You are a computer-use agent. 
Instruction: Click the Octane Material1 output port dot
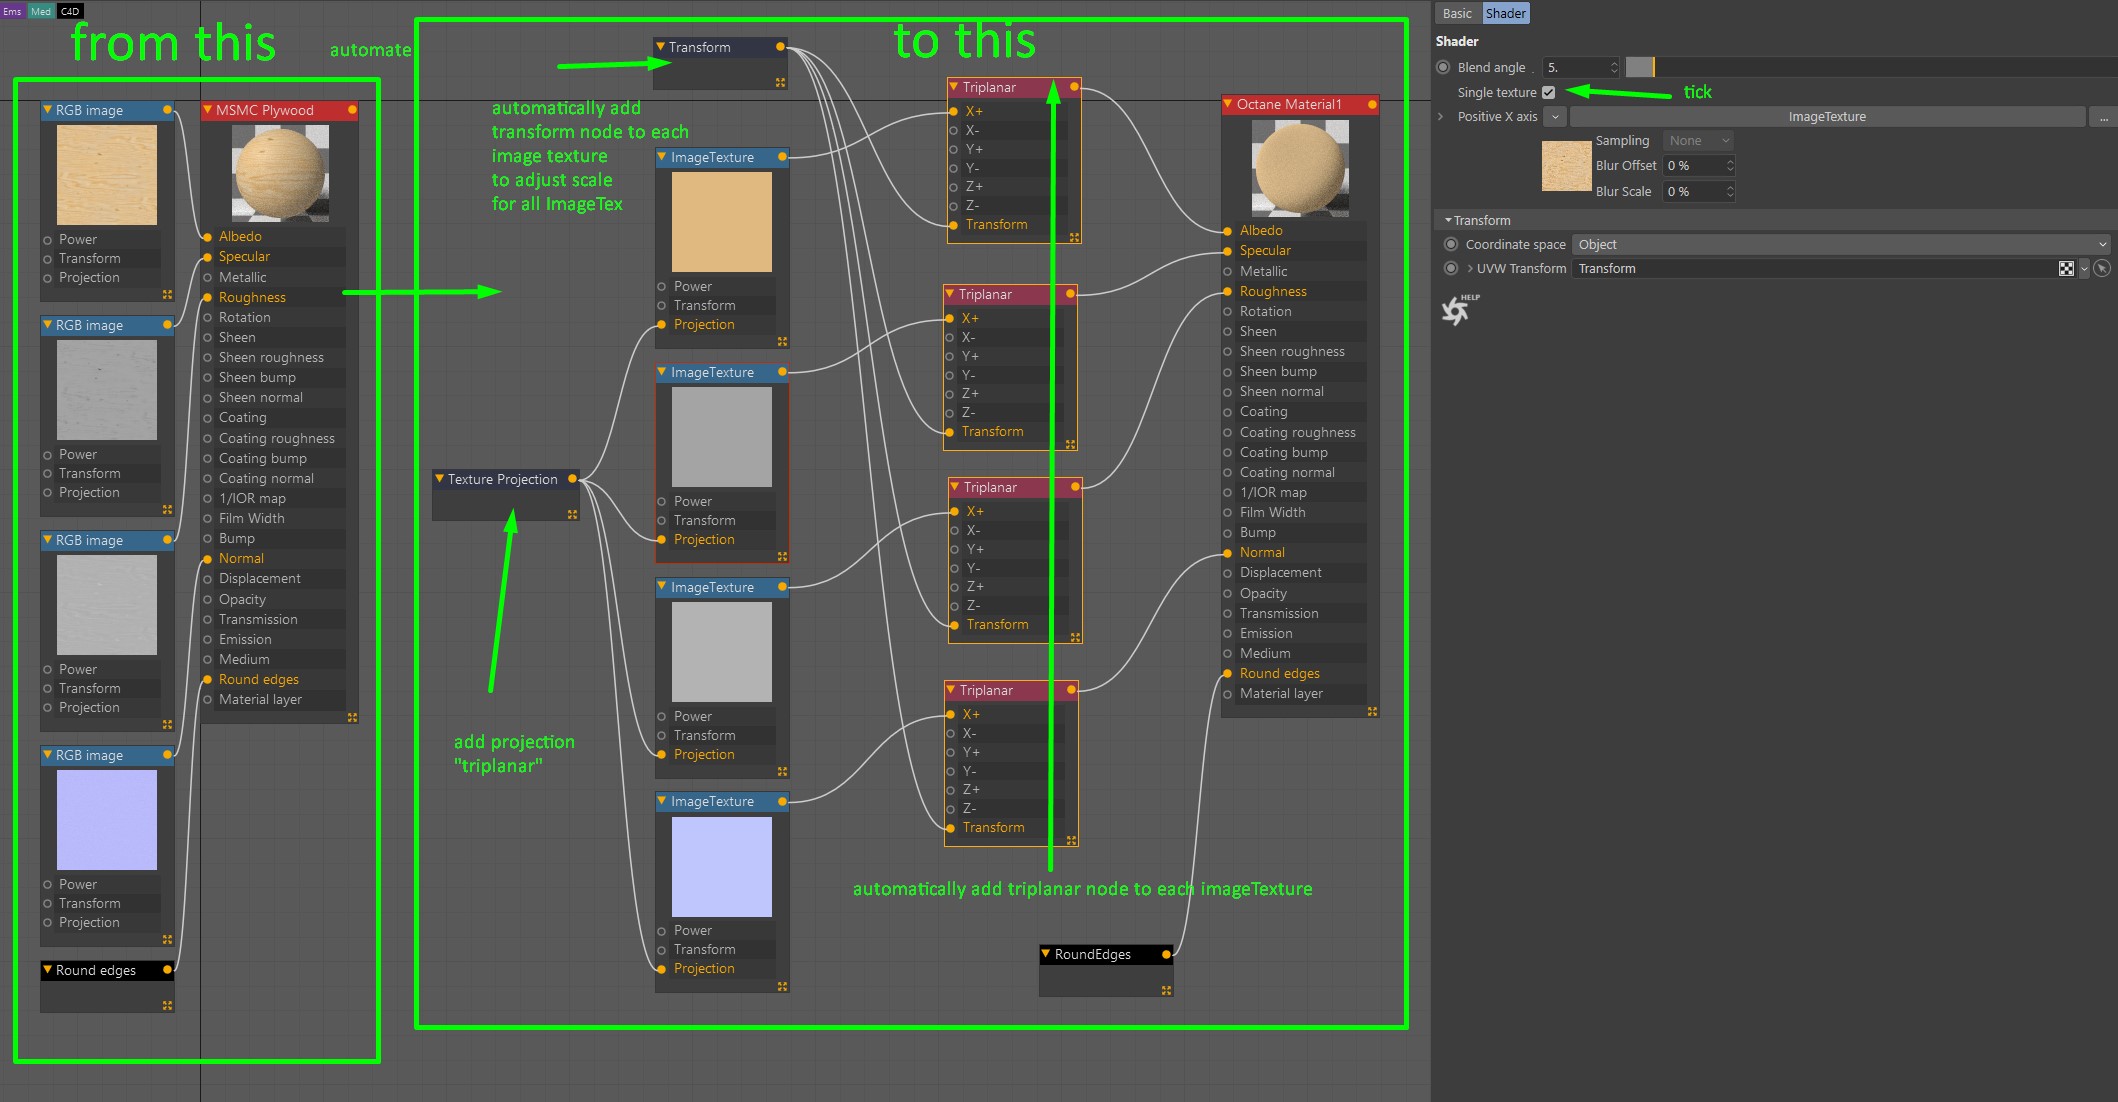click(1372, 104)
